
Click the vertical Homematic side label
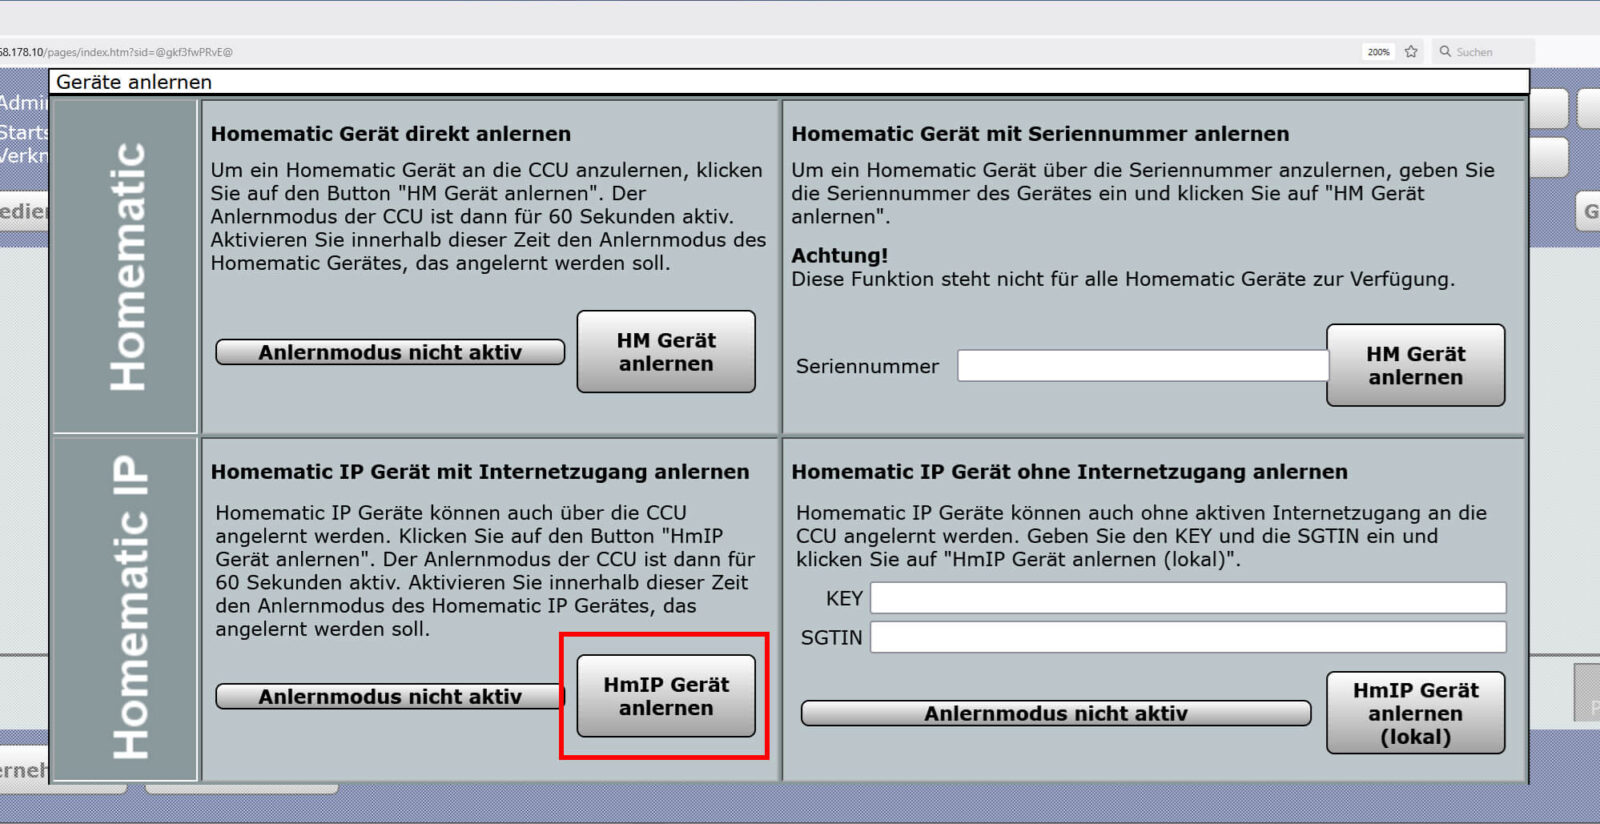126,267
